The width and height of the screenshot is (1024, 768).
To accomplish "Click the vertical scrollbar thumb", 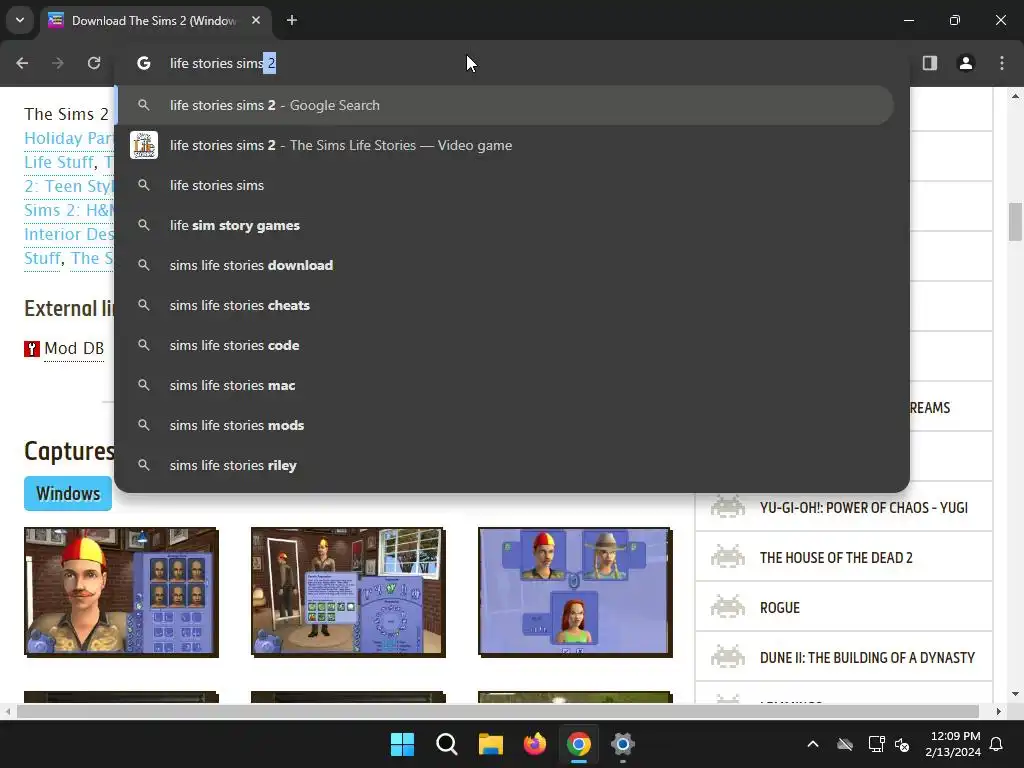I will coord(1015,222).
